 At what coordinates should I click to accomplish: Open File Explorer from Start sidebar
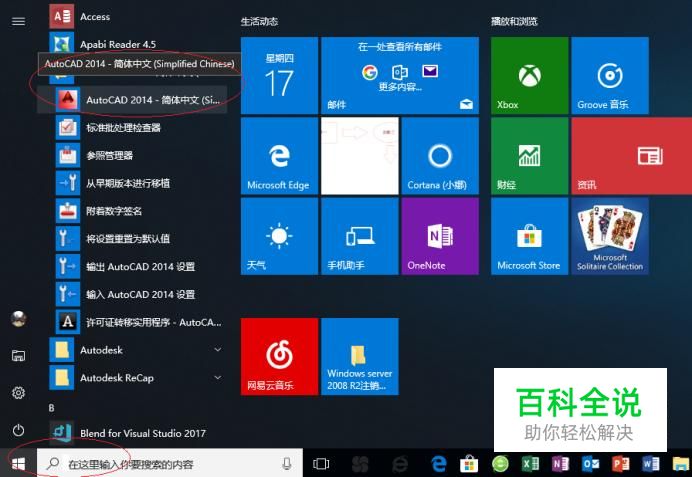tap(18, 356)
